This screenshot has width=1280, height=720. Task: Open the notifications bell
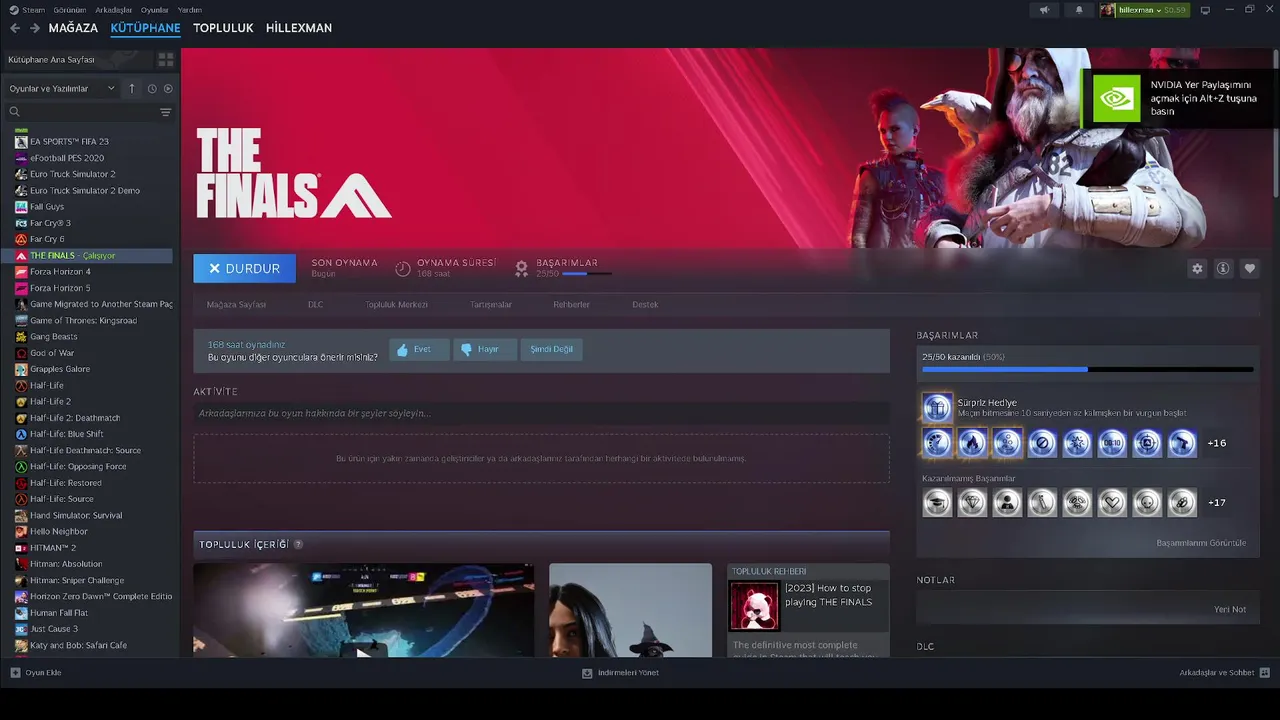tap(1078, 10)
